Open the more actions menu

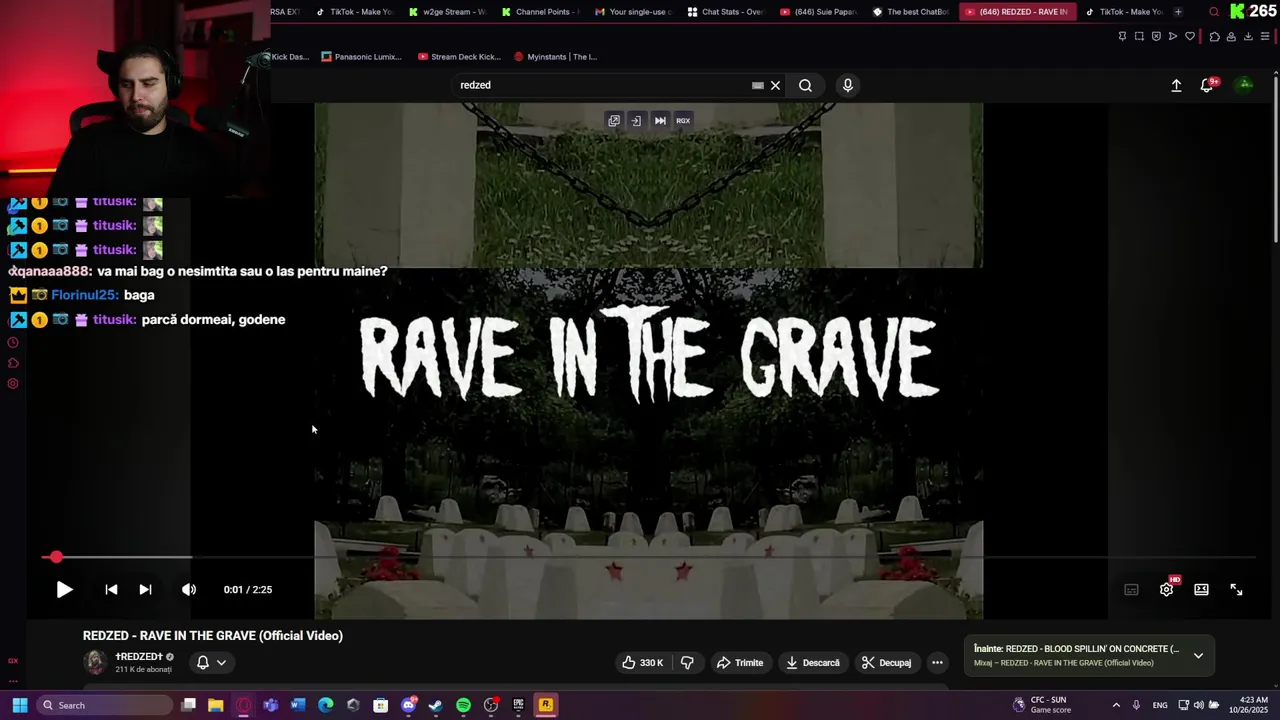tap(937, 663)
